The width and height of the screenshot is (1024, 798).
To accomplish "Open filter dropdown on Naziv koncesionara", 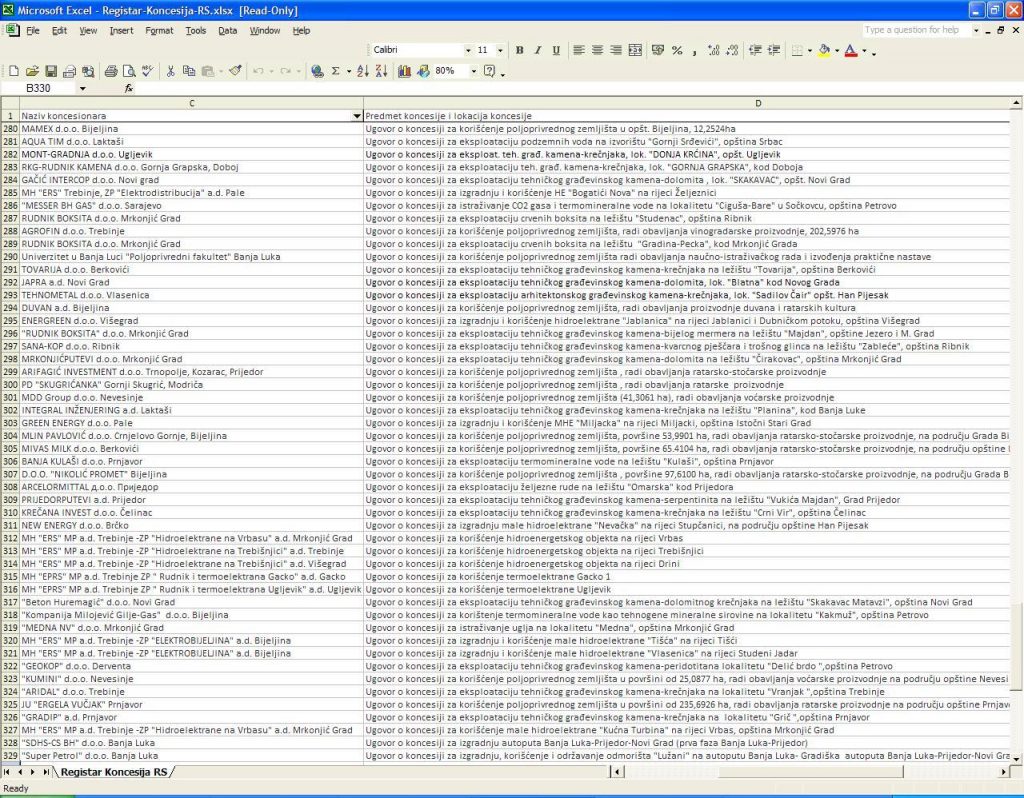I will pyautogui.click(x=357, y=116).
